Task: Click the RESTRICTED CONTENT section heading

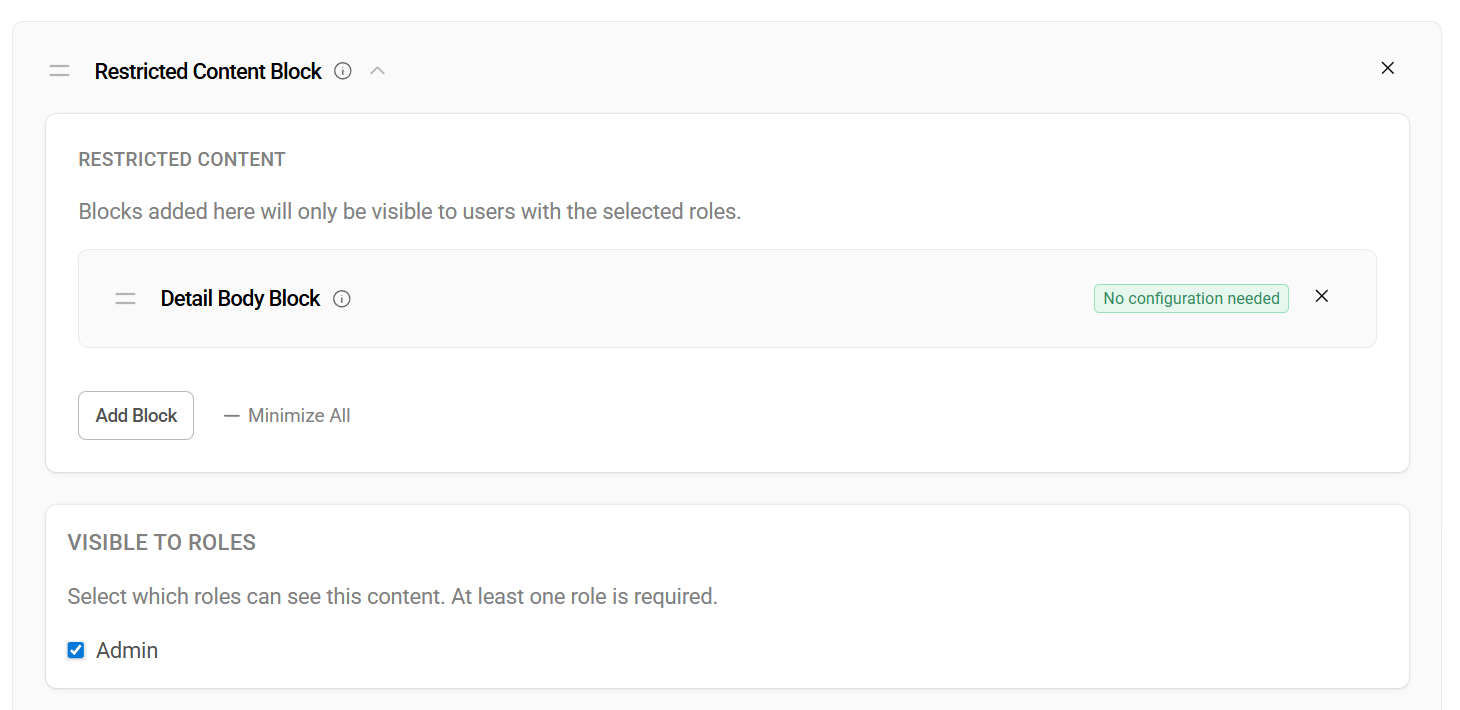Action: pos(181,159)
